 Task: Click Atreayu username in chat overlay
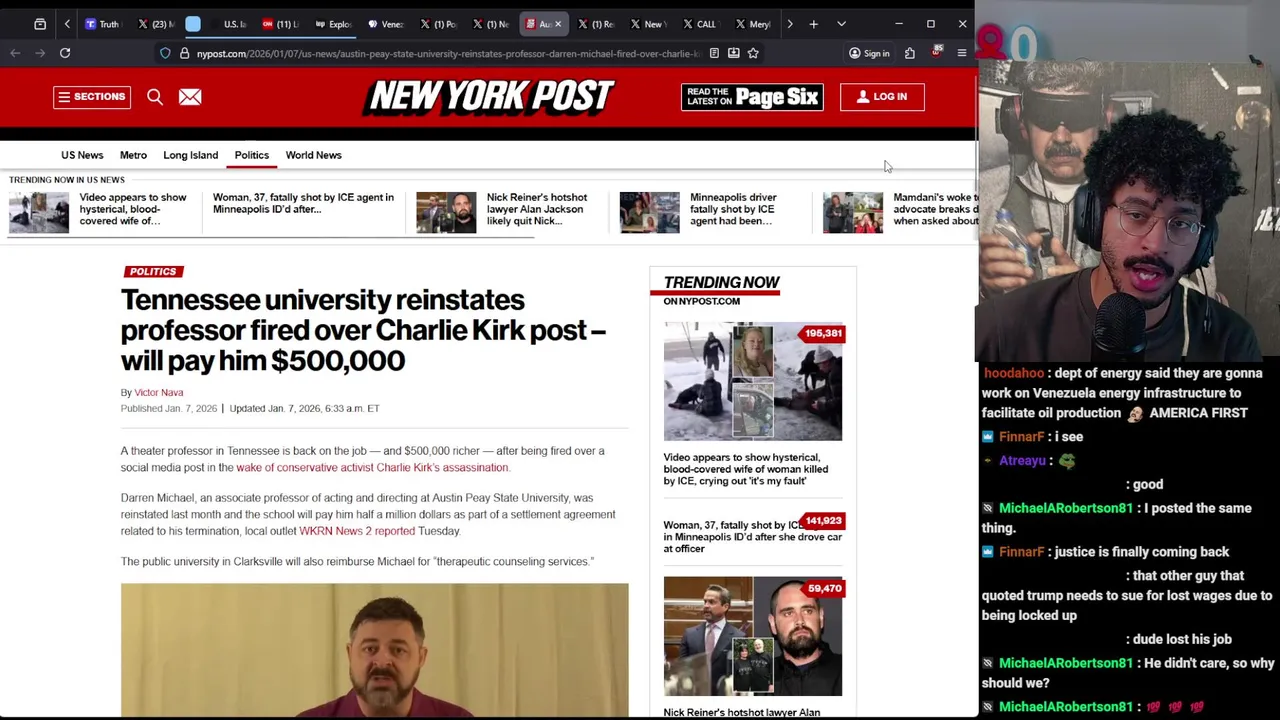(x=1022, y=461)
